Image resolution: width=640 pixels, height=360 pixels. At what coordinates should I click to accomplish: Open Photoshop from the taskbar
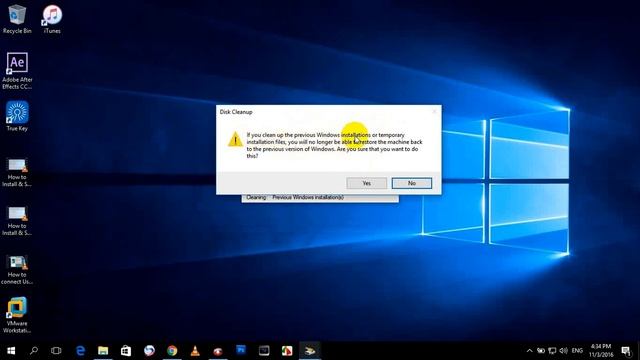pos(241,351)
